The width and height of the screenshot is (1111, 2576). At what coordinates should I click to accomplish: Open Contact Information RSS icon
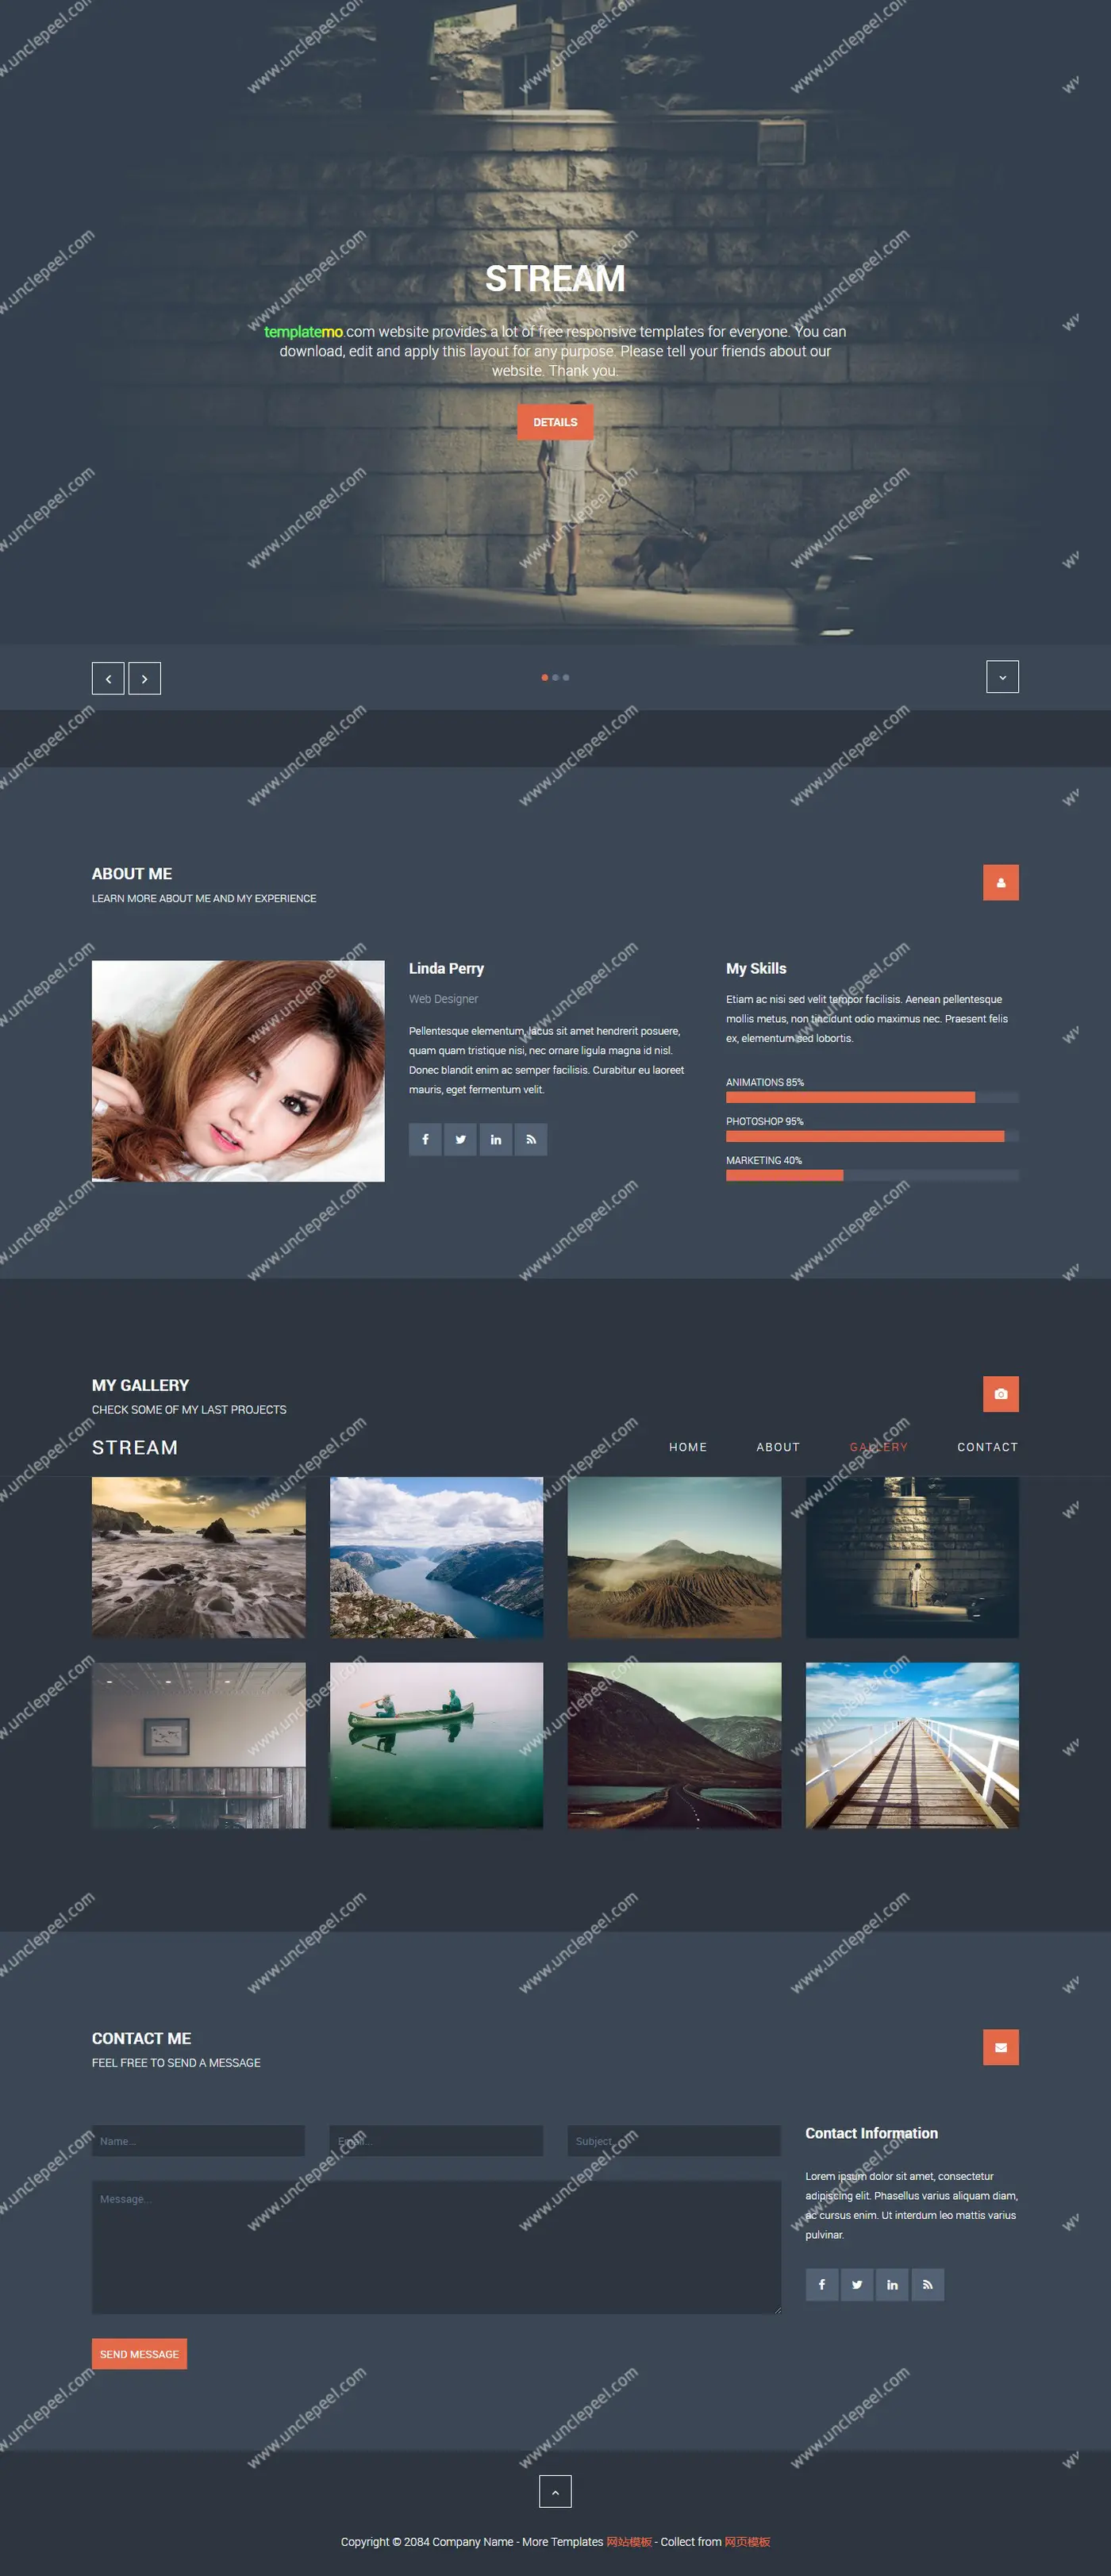pyautogui.click(x=928, y=2284)
